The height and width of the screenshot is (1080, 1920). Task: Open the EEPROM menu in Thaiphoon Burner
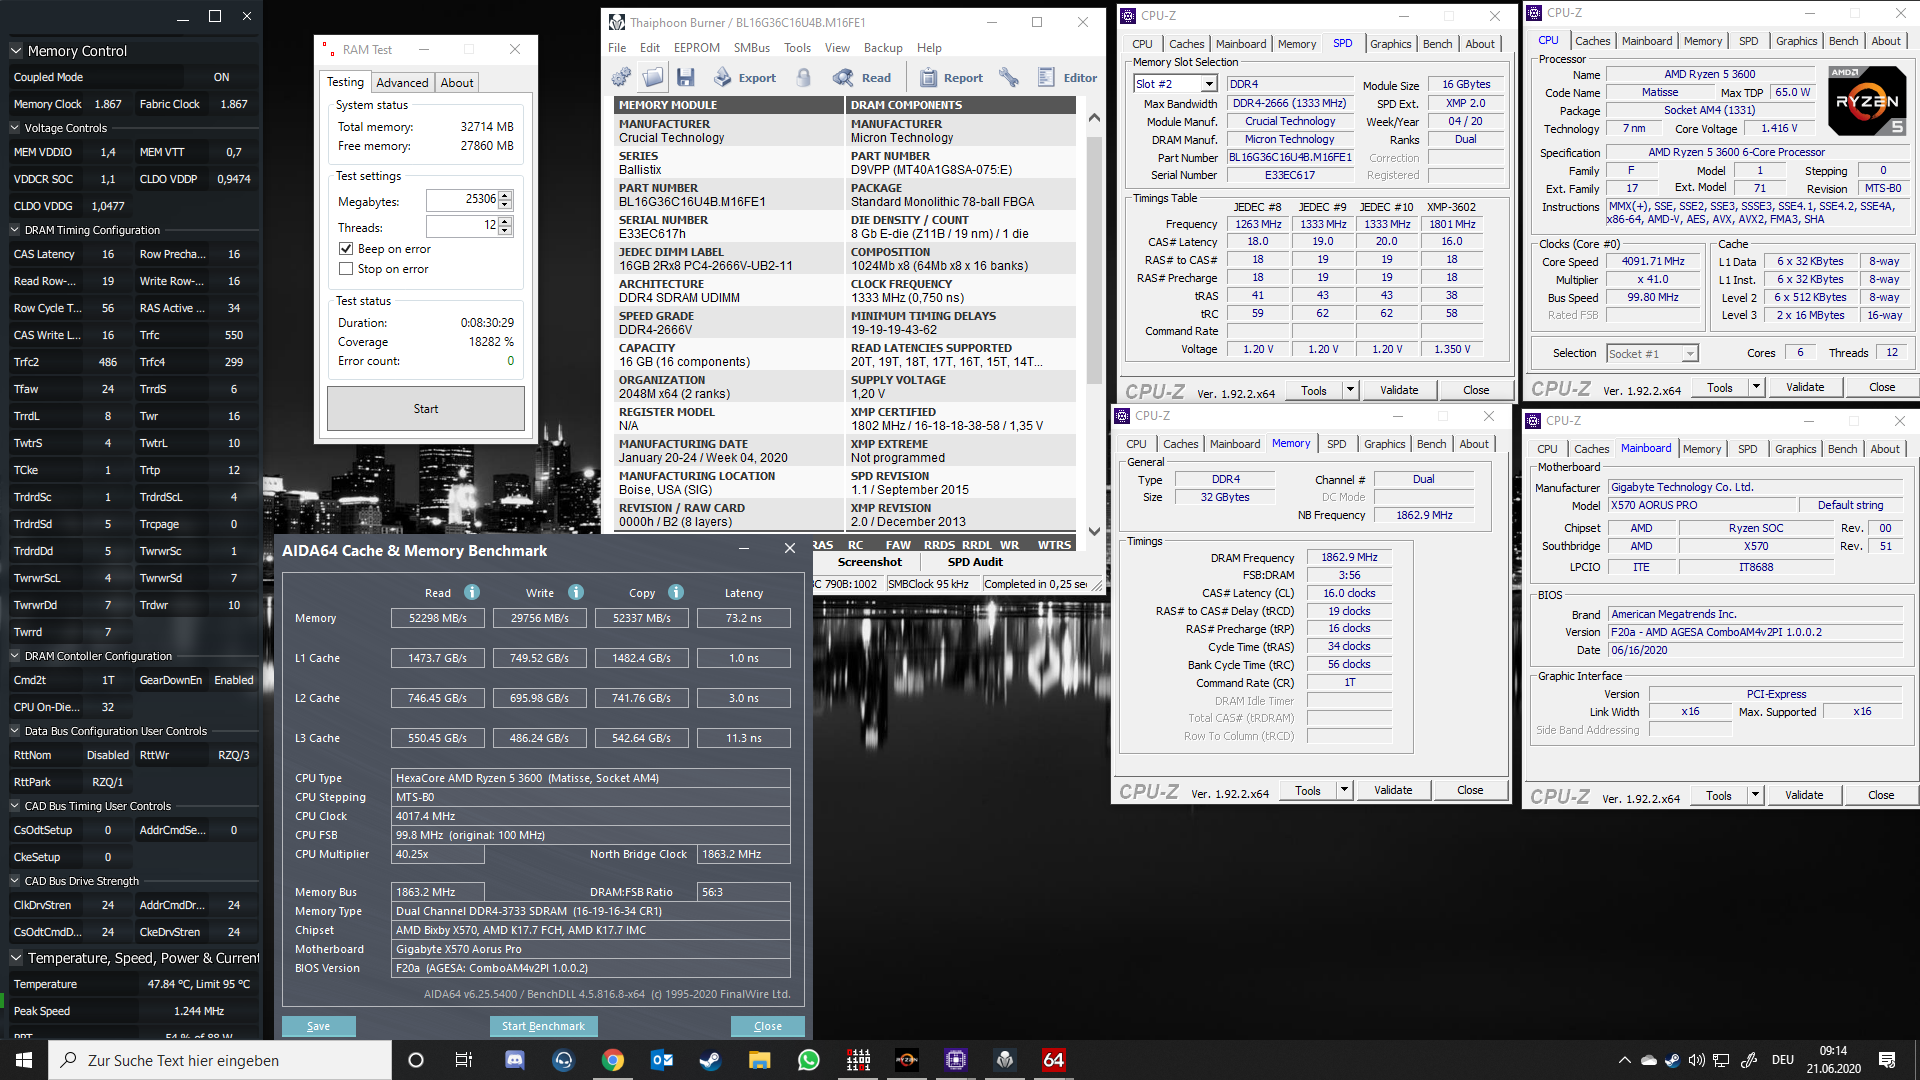[x=696, y=48]
